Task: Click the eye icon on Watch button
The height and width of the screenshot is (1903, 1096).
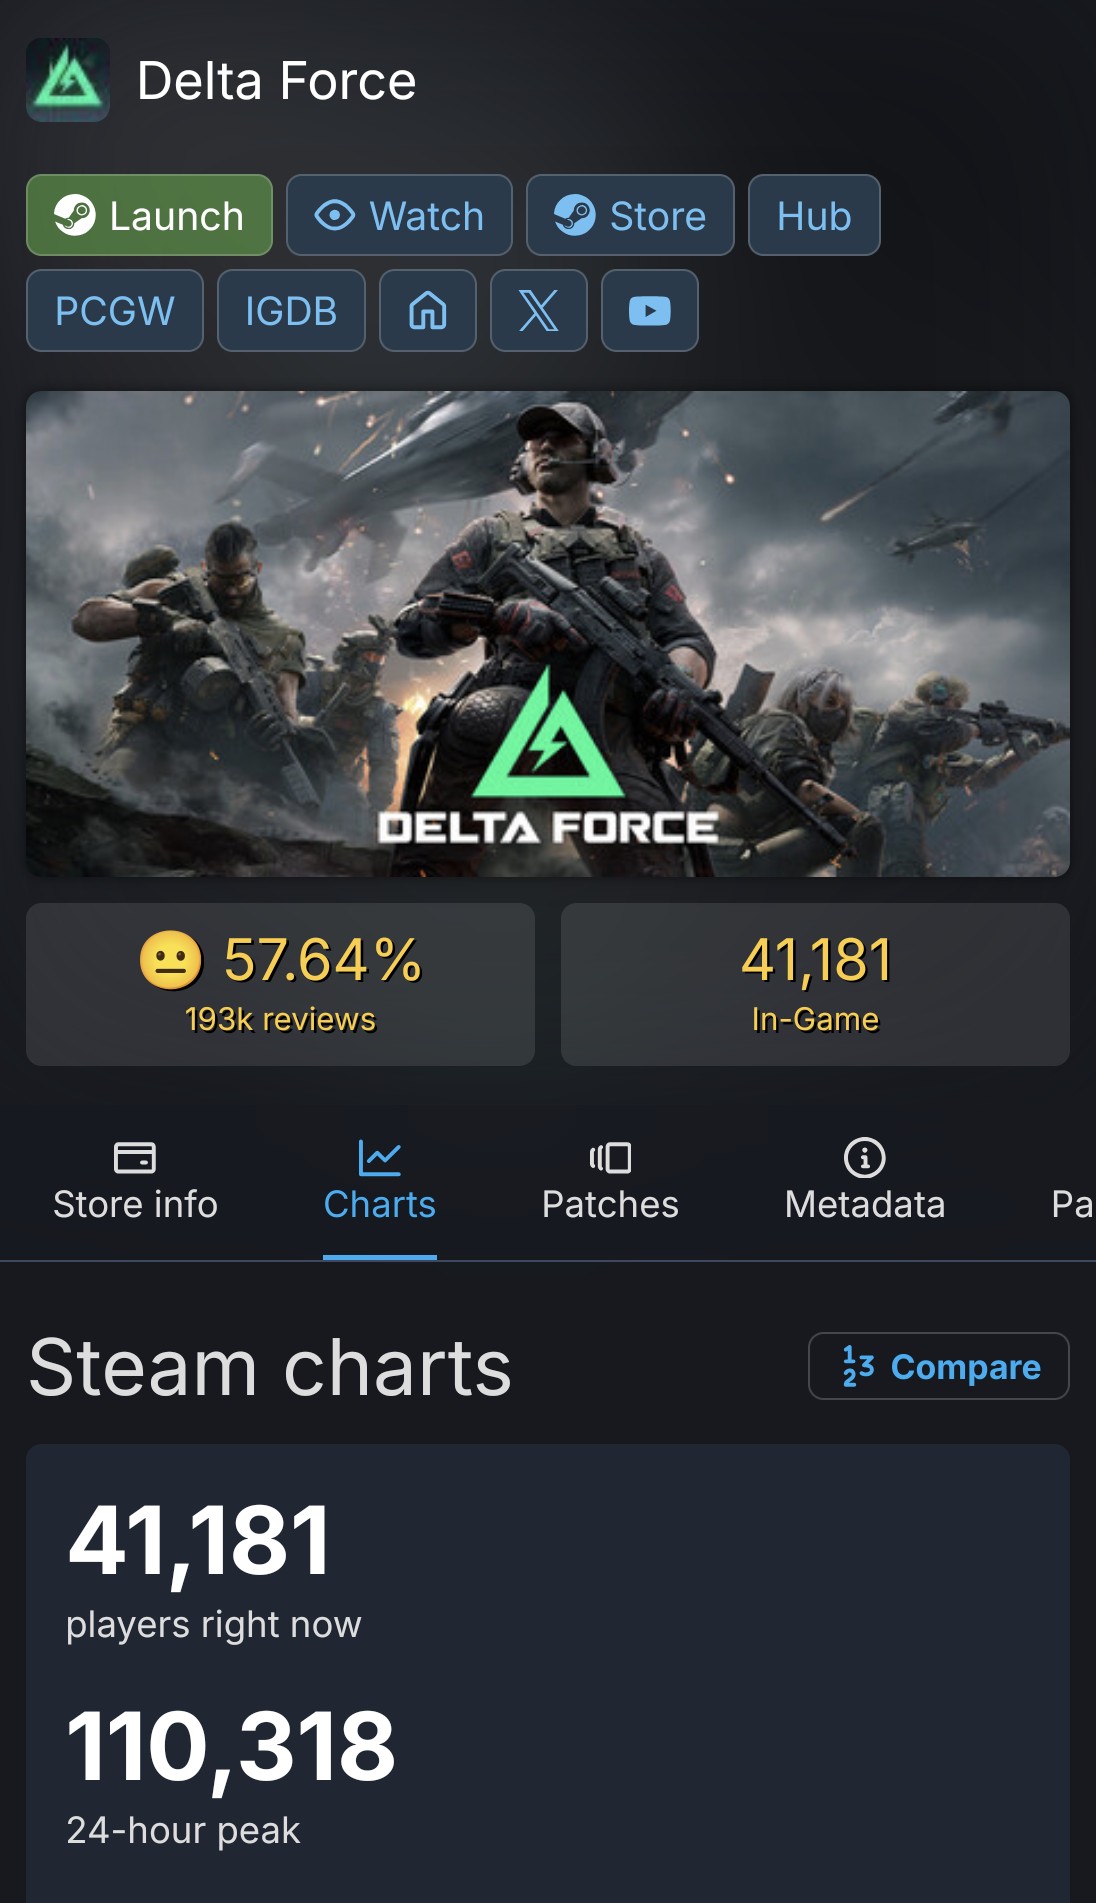Action: pyautogui.click(x=335, y=215)
